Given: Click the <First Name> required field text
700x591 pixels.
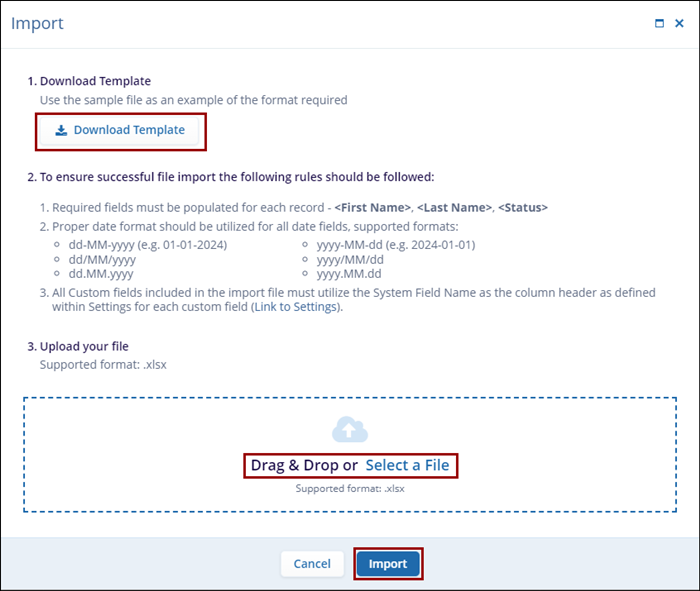Looking at the screenshot, I should point(372,207).
